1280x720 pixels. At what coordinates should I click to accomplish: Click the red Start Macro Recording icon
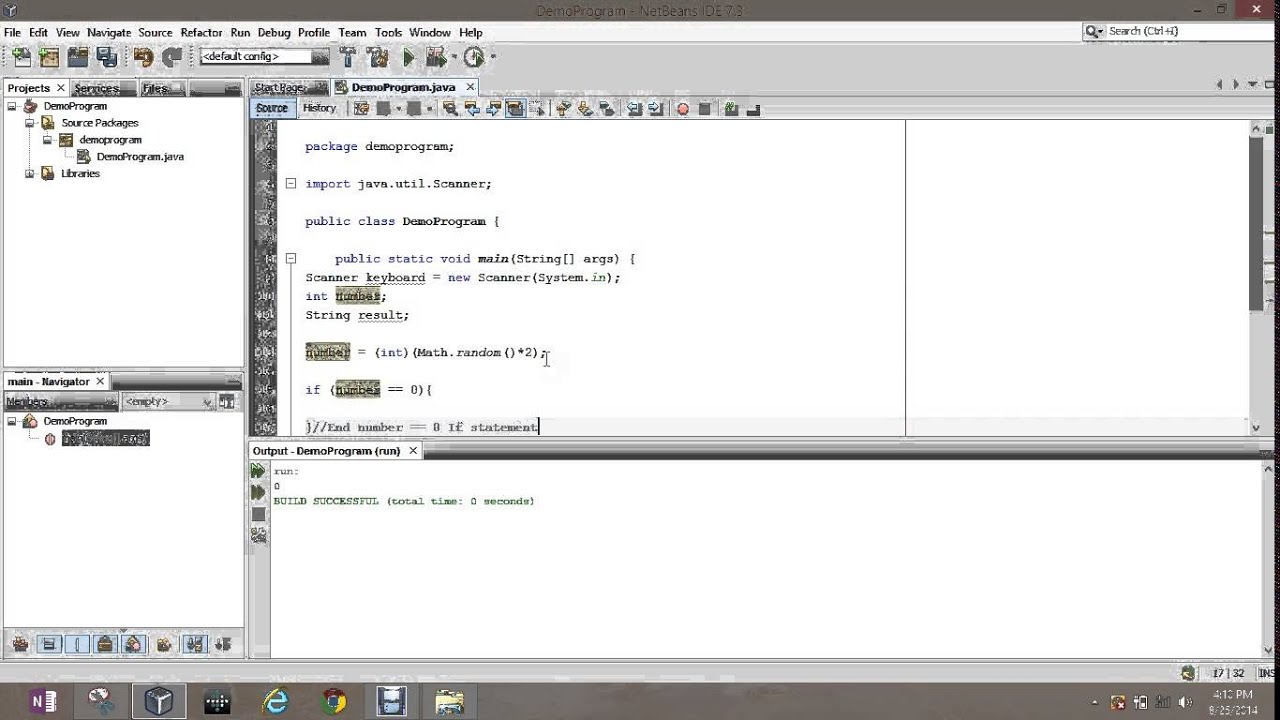682,109
